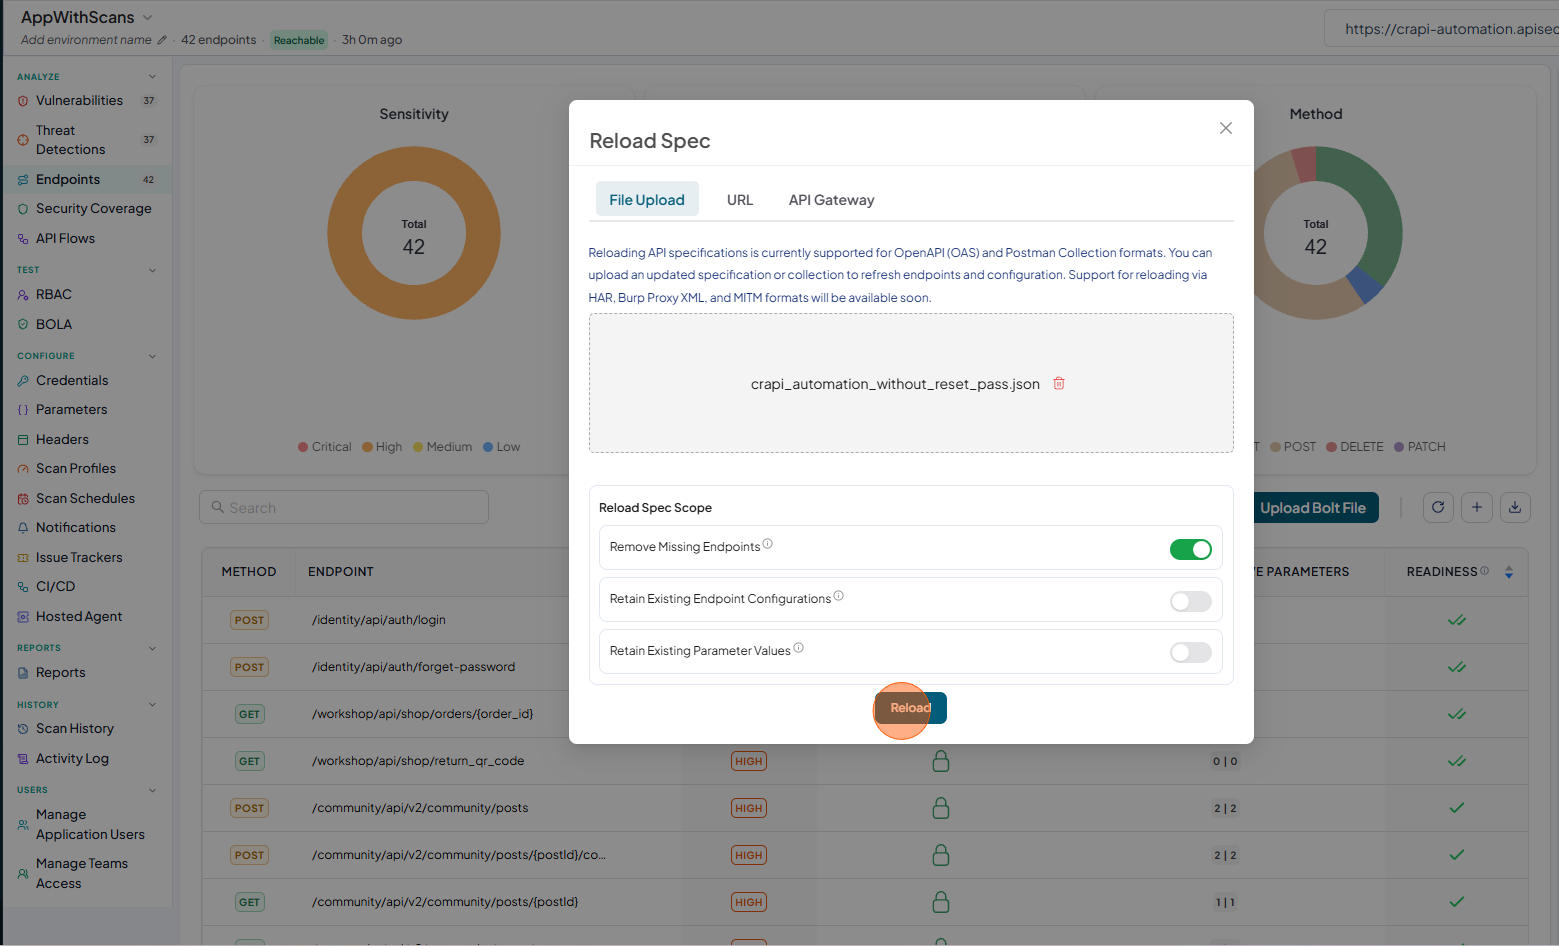The image size is (1559, 946).
Task: Collapse the Configure sidebar section
Action: 152,356
